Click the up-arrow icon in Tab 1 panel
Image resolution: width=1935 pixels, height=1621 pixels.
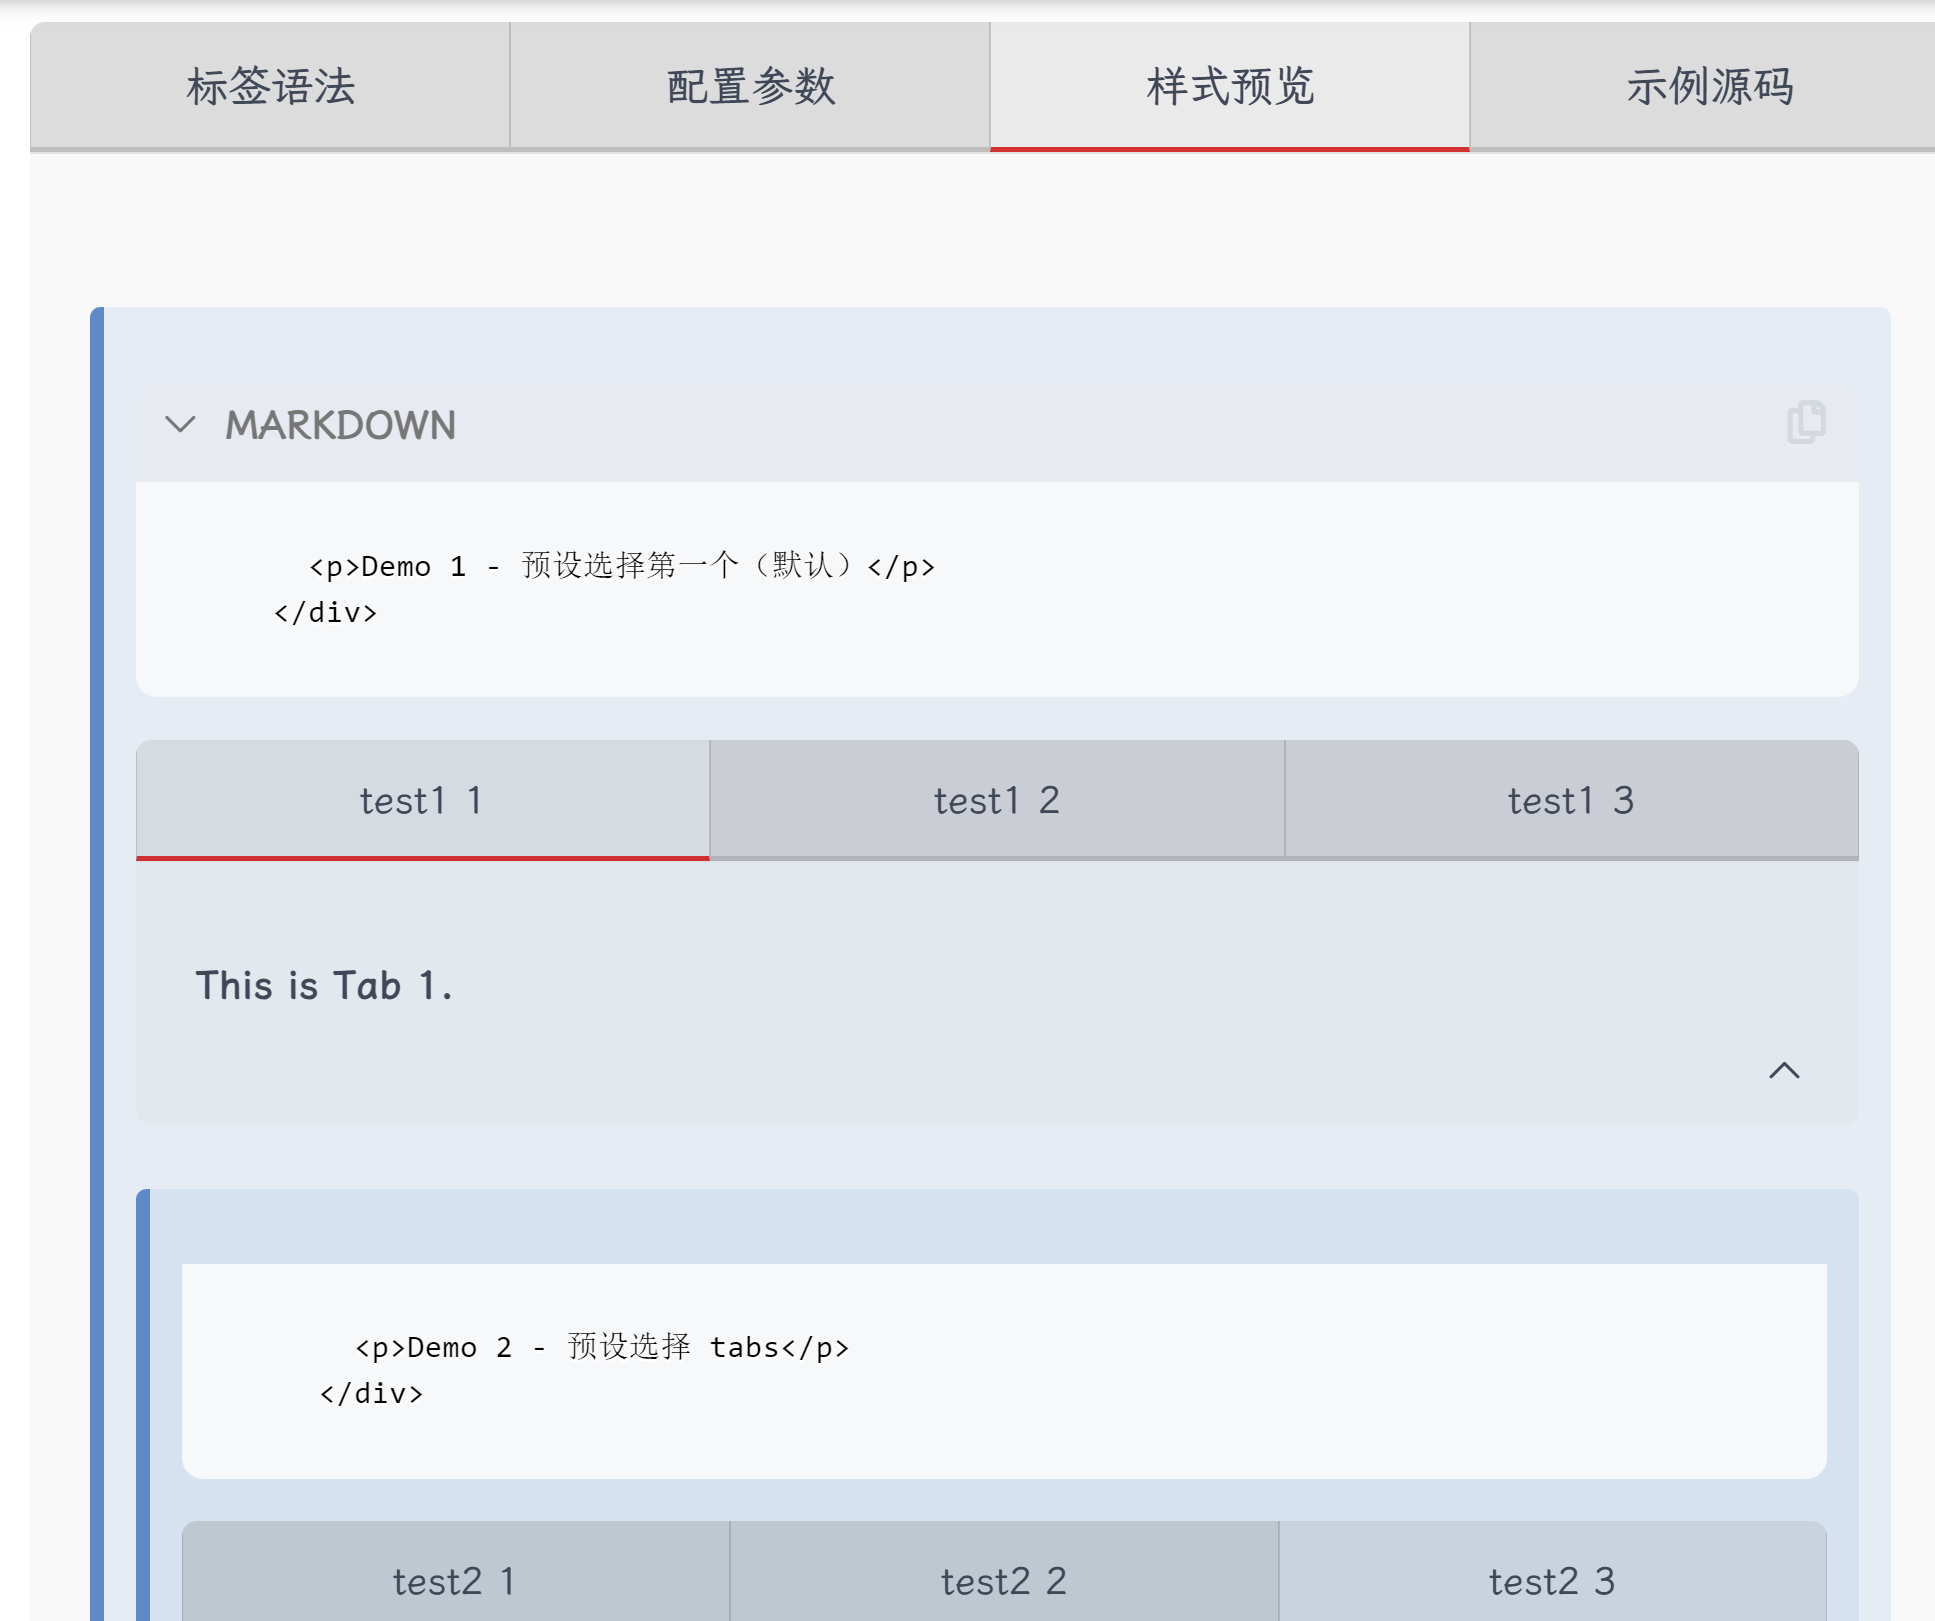click(1784, 1071)
